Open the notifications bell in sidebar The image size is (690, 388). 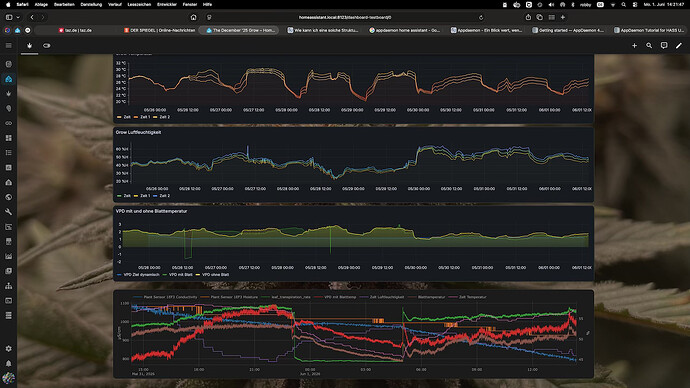[x=8, y=363]
